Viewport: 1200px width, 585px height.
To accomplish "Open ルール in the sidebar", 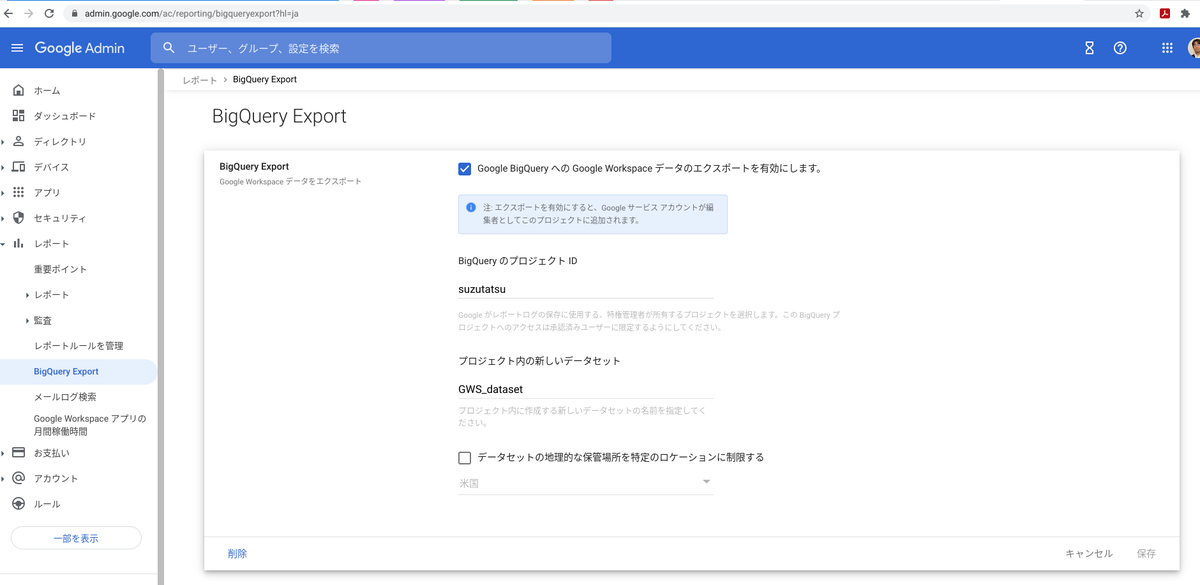I will 47,504.
